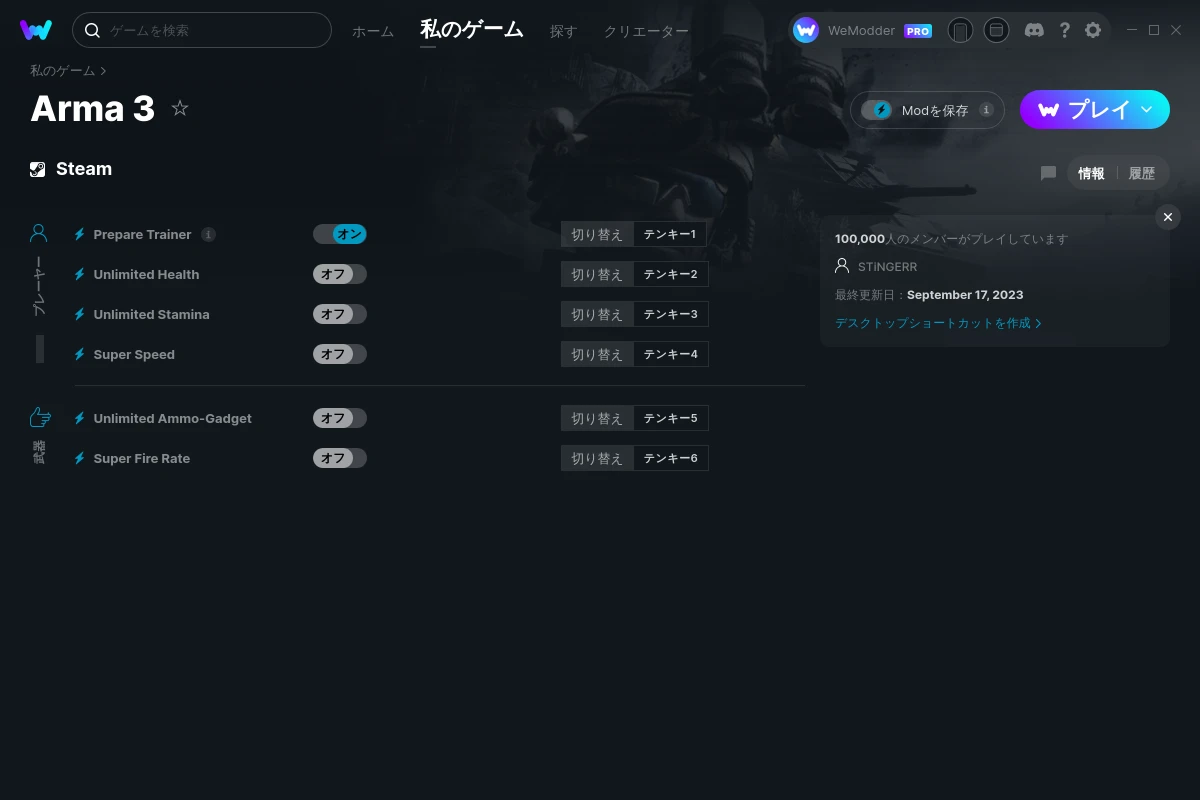Click the WeMod logo icon
This screenshot has height=800, width=1200.
pos(36,30)
